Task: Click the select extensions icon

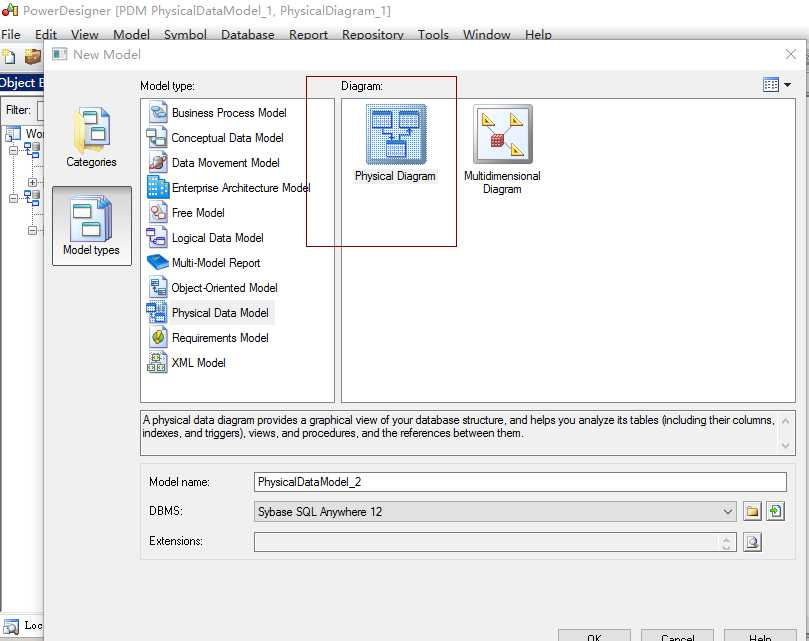Action: pyautogui.click(x=753, y=542)
